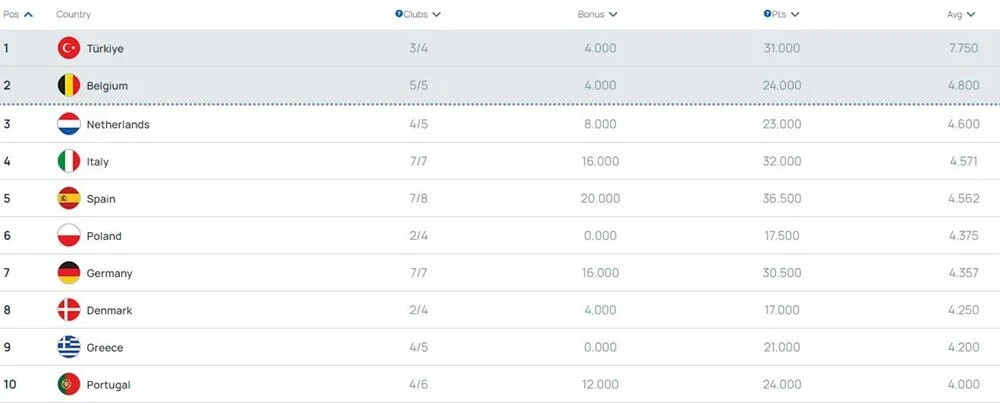Select the Country column header
The width and height of the screenshot is (1000, 403).
coord(73,15)
